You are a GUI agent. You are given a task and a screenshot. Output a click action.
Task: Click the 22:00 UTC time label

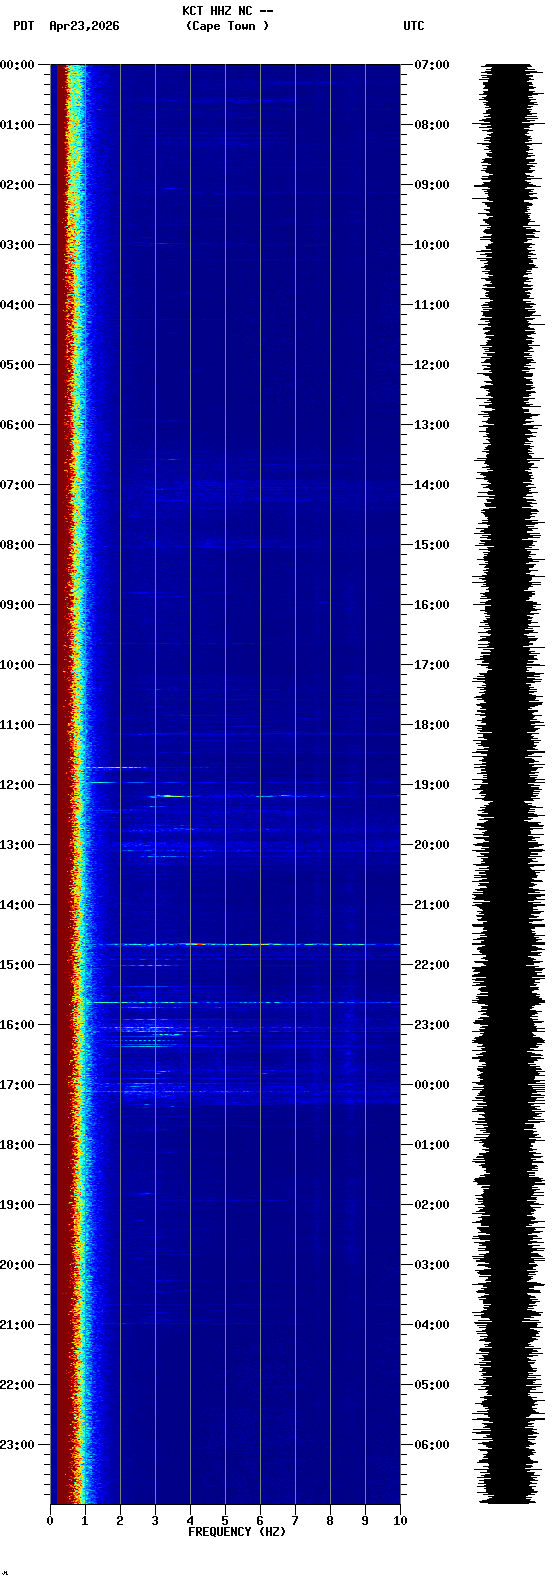click(x=432, y=965)
